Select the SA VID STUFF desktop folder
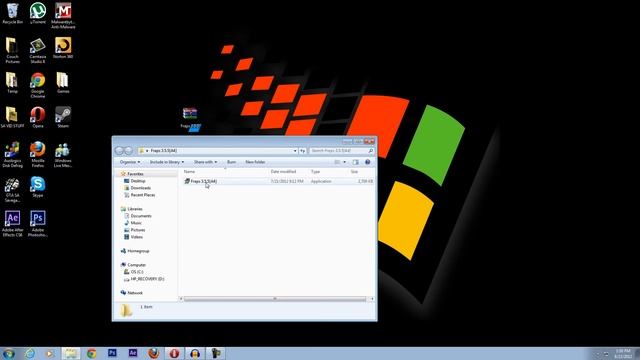 12,118
